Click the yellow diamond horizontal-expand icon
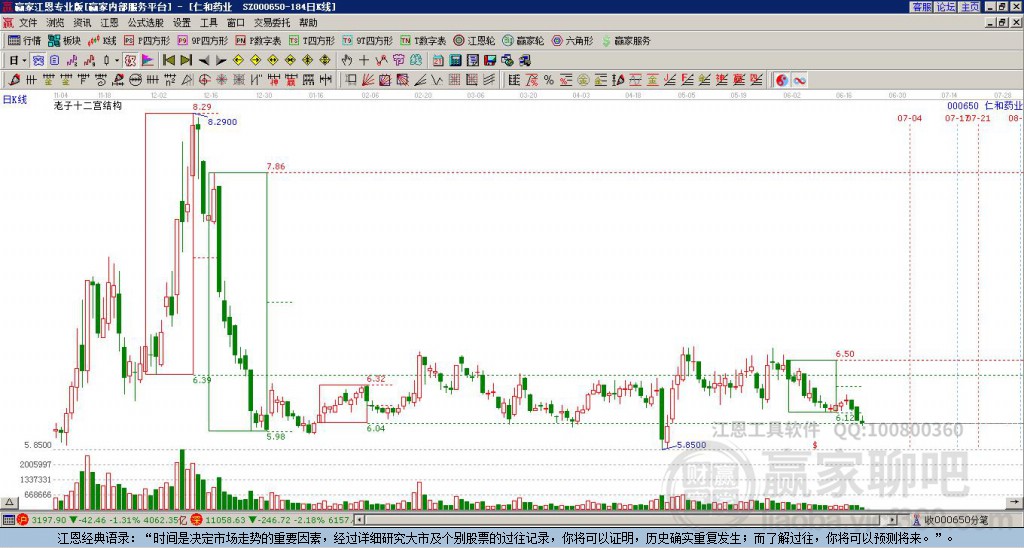Viewport: 1024px width, 548px height. pyautogui.click(x=272, y=61)
